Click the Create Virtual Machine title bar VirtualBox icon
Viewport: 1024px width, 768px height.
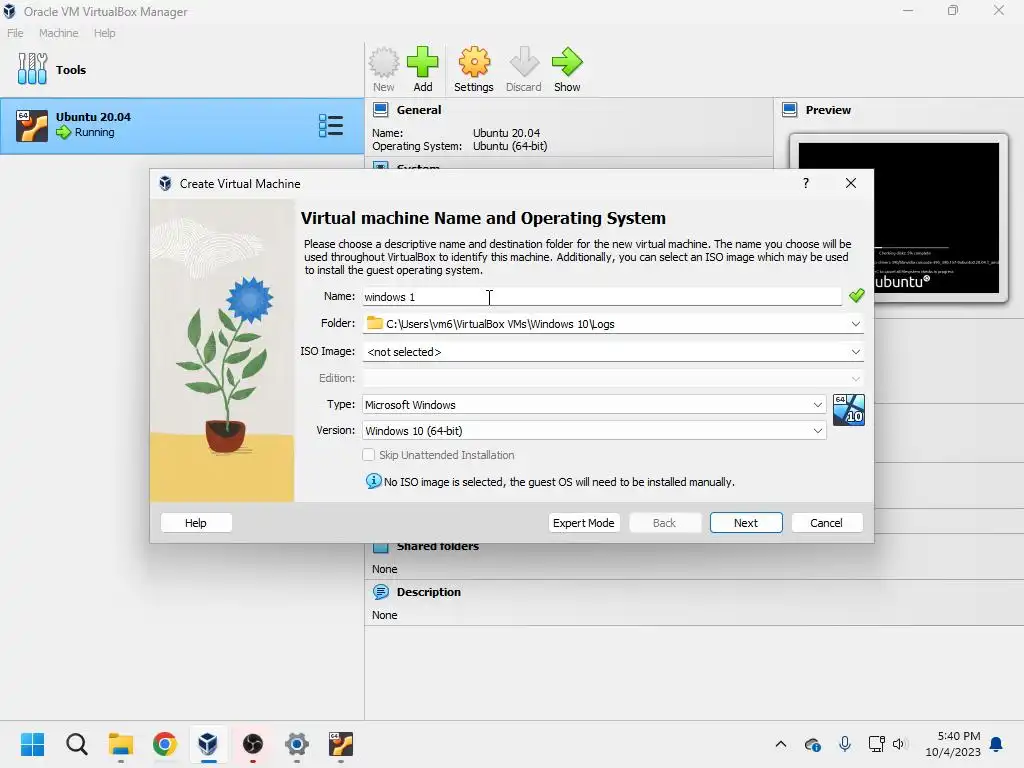point(165,184)
